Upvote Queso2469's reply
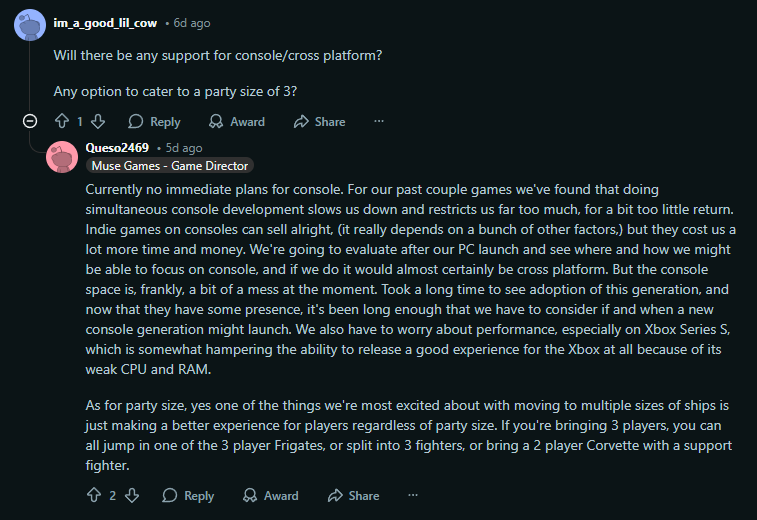 [x=94, y=495]
